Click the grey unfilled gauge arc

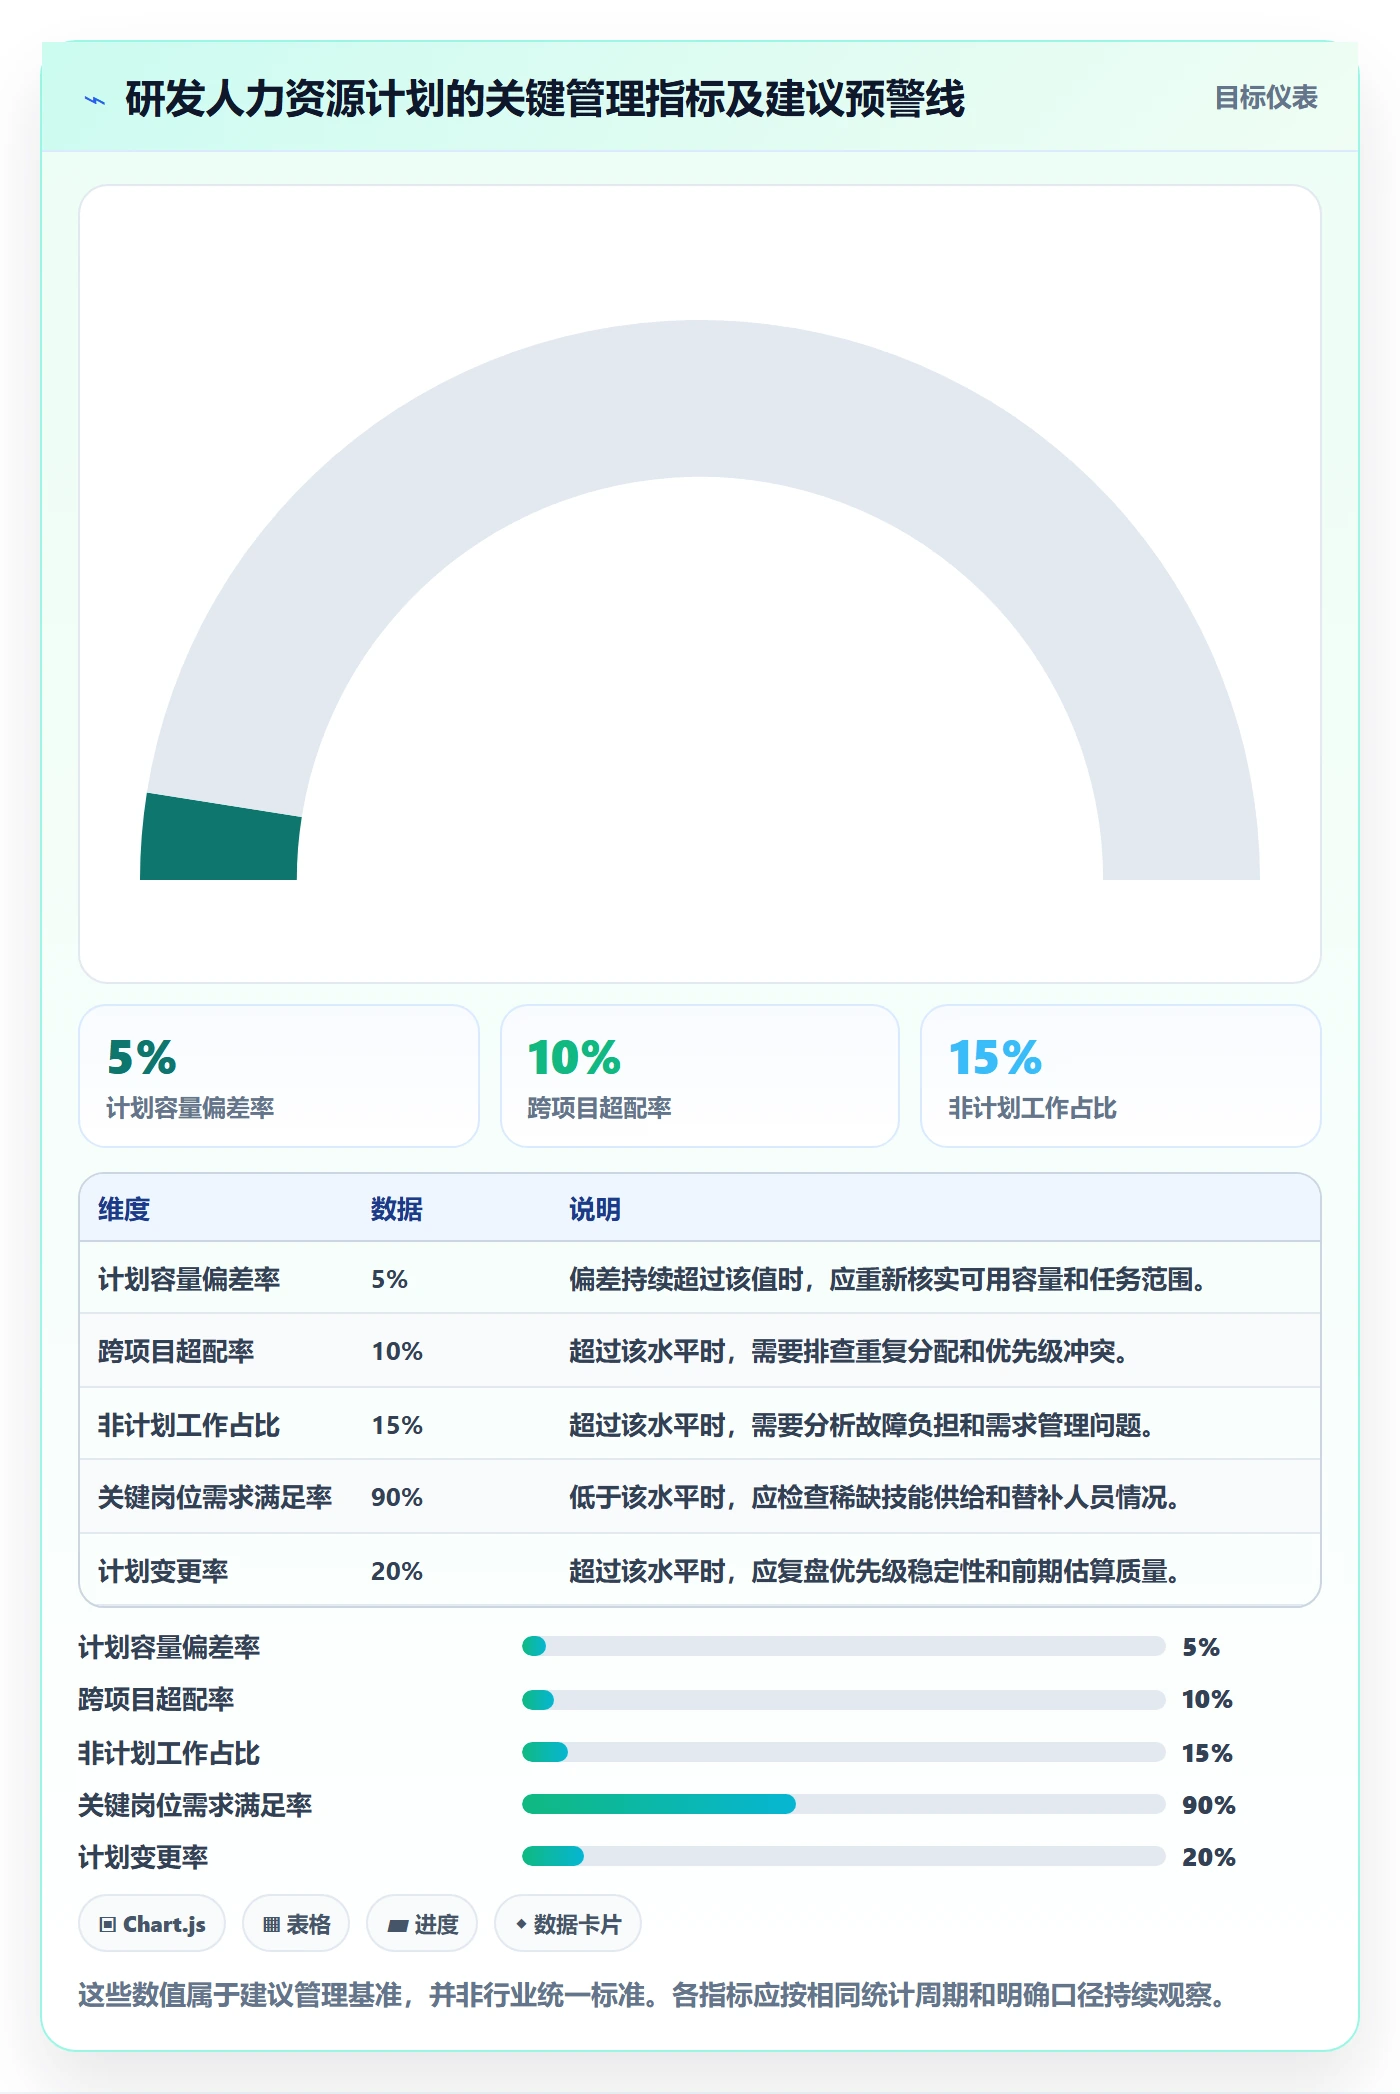(700, 398)
